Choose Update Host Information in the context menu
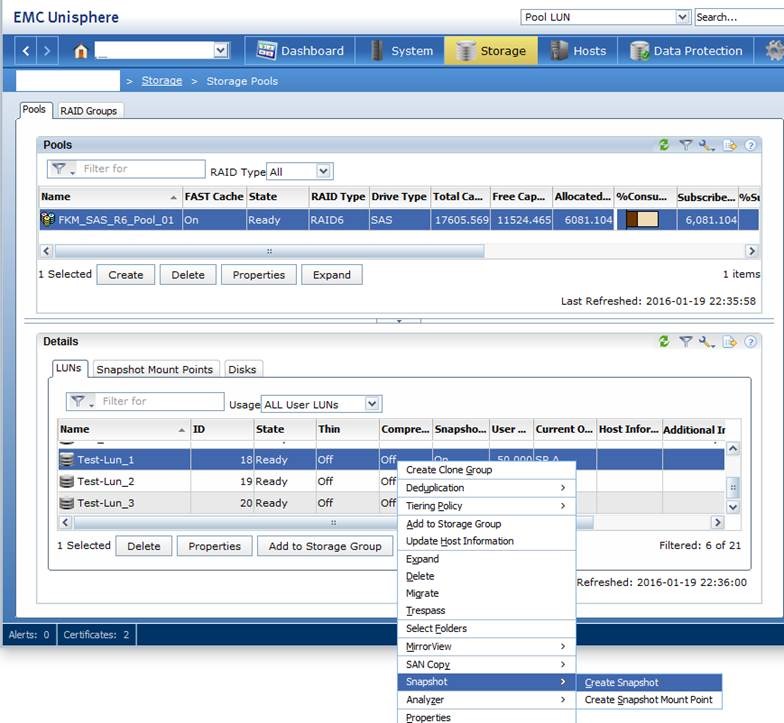Image resolution: width=784 pixels, height=723 pixels. click(x=486, y=541)
